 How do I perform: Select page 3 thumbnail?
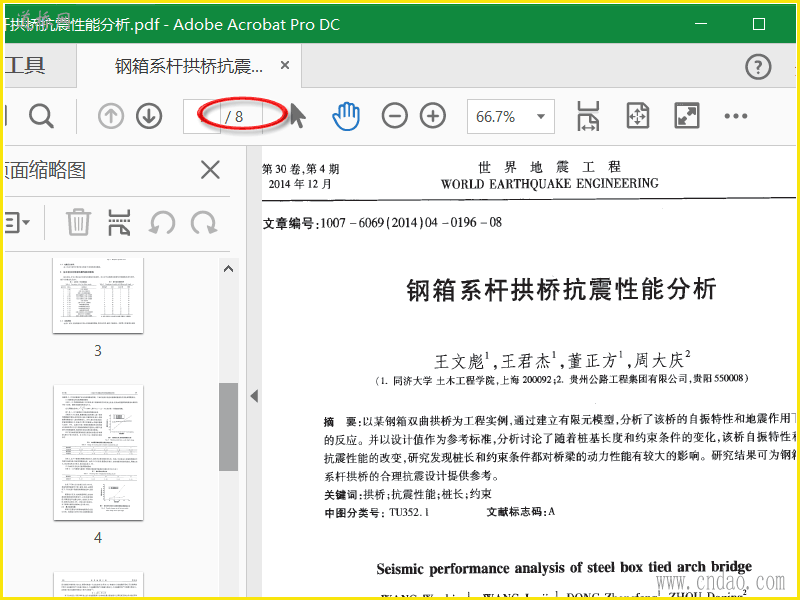click(98, 295)
